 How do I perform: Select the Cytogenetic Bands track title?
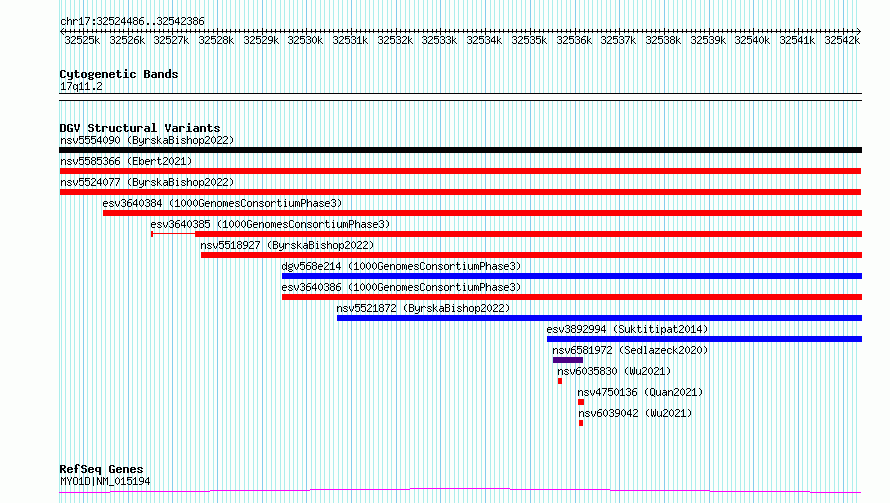119,74
